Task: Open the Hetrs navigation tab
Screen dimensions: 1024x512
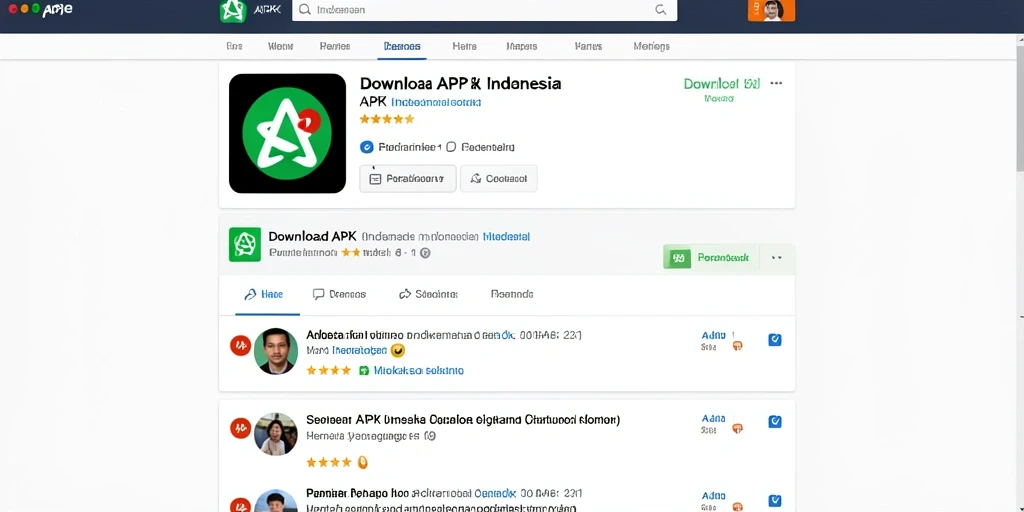Action: [464, 46]
